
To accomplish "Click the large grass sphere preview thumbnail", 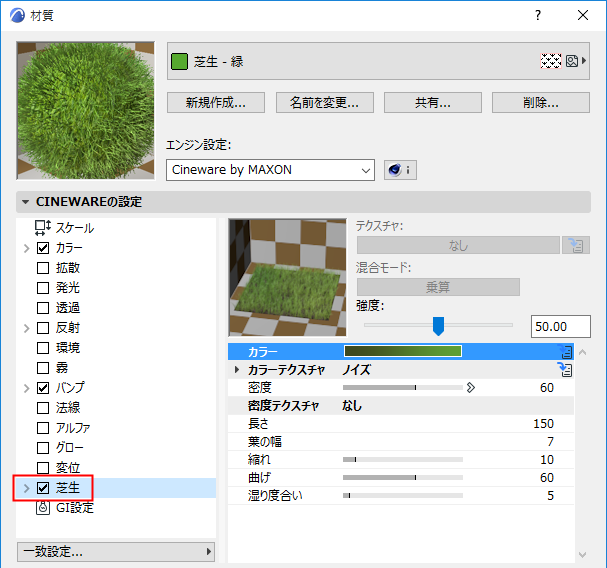I will coord(86,111).
